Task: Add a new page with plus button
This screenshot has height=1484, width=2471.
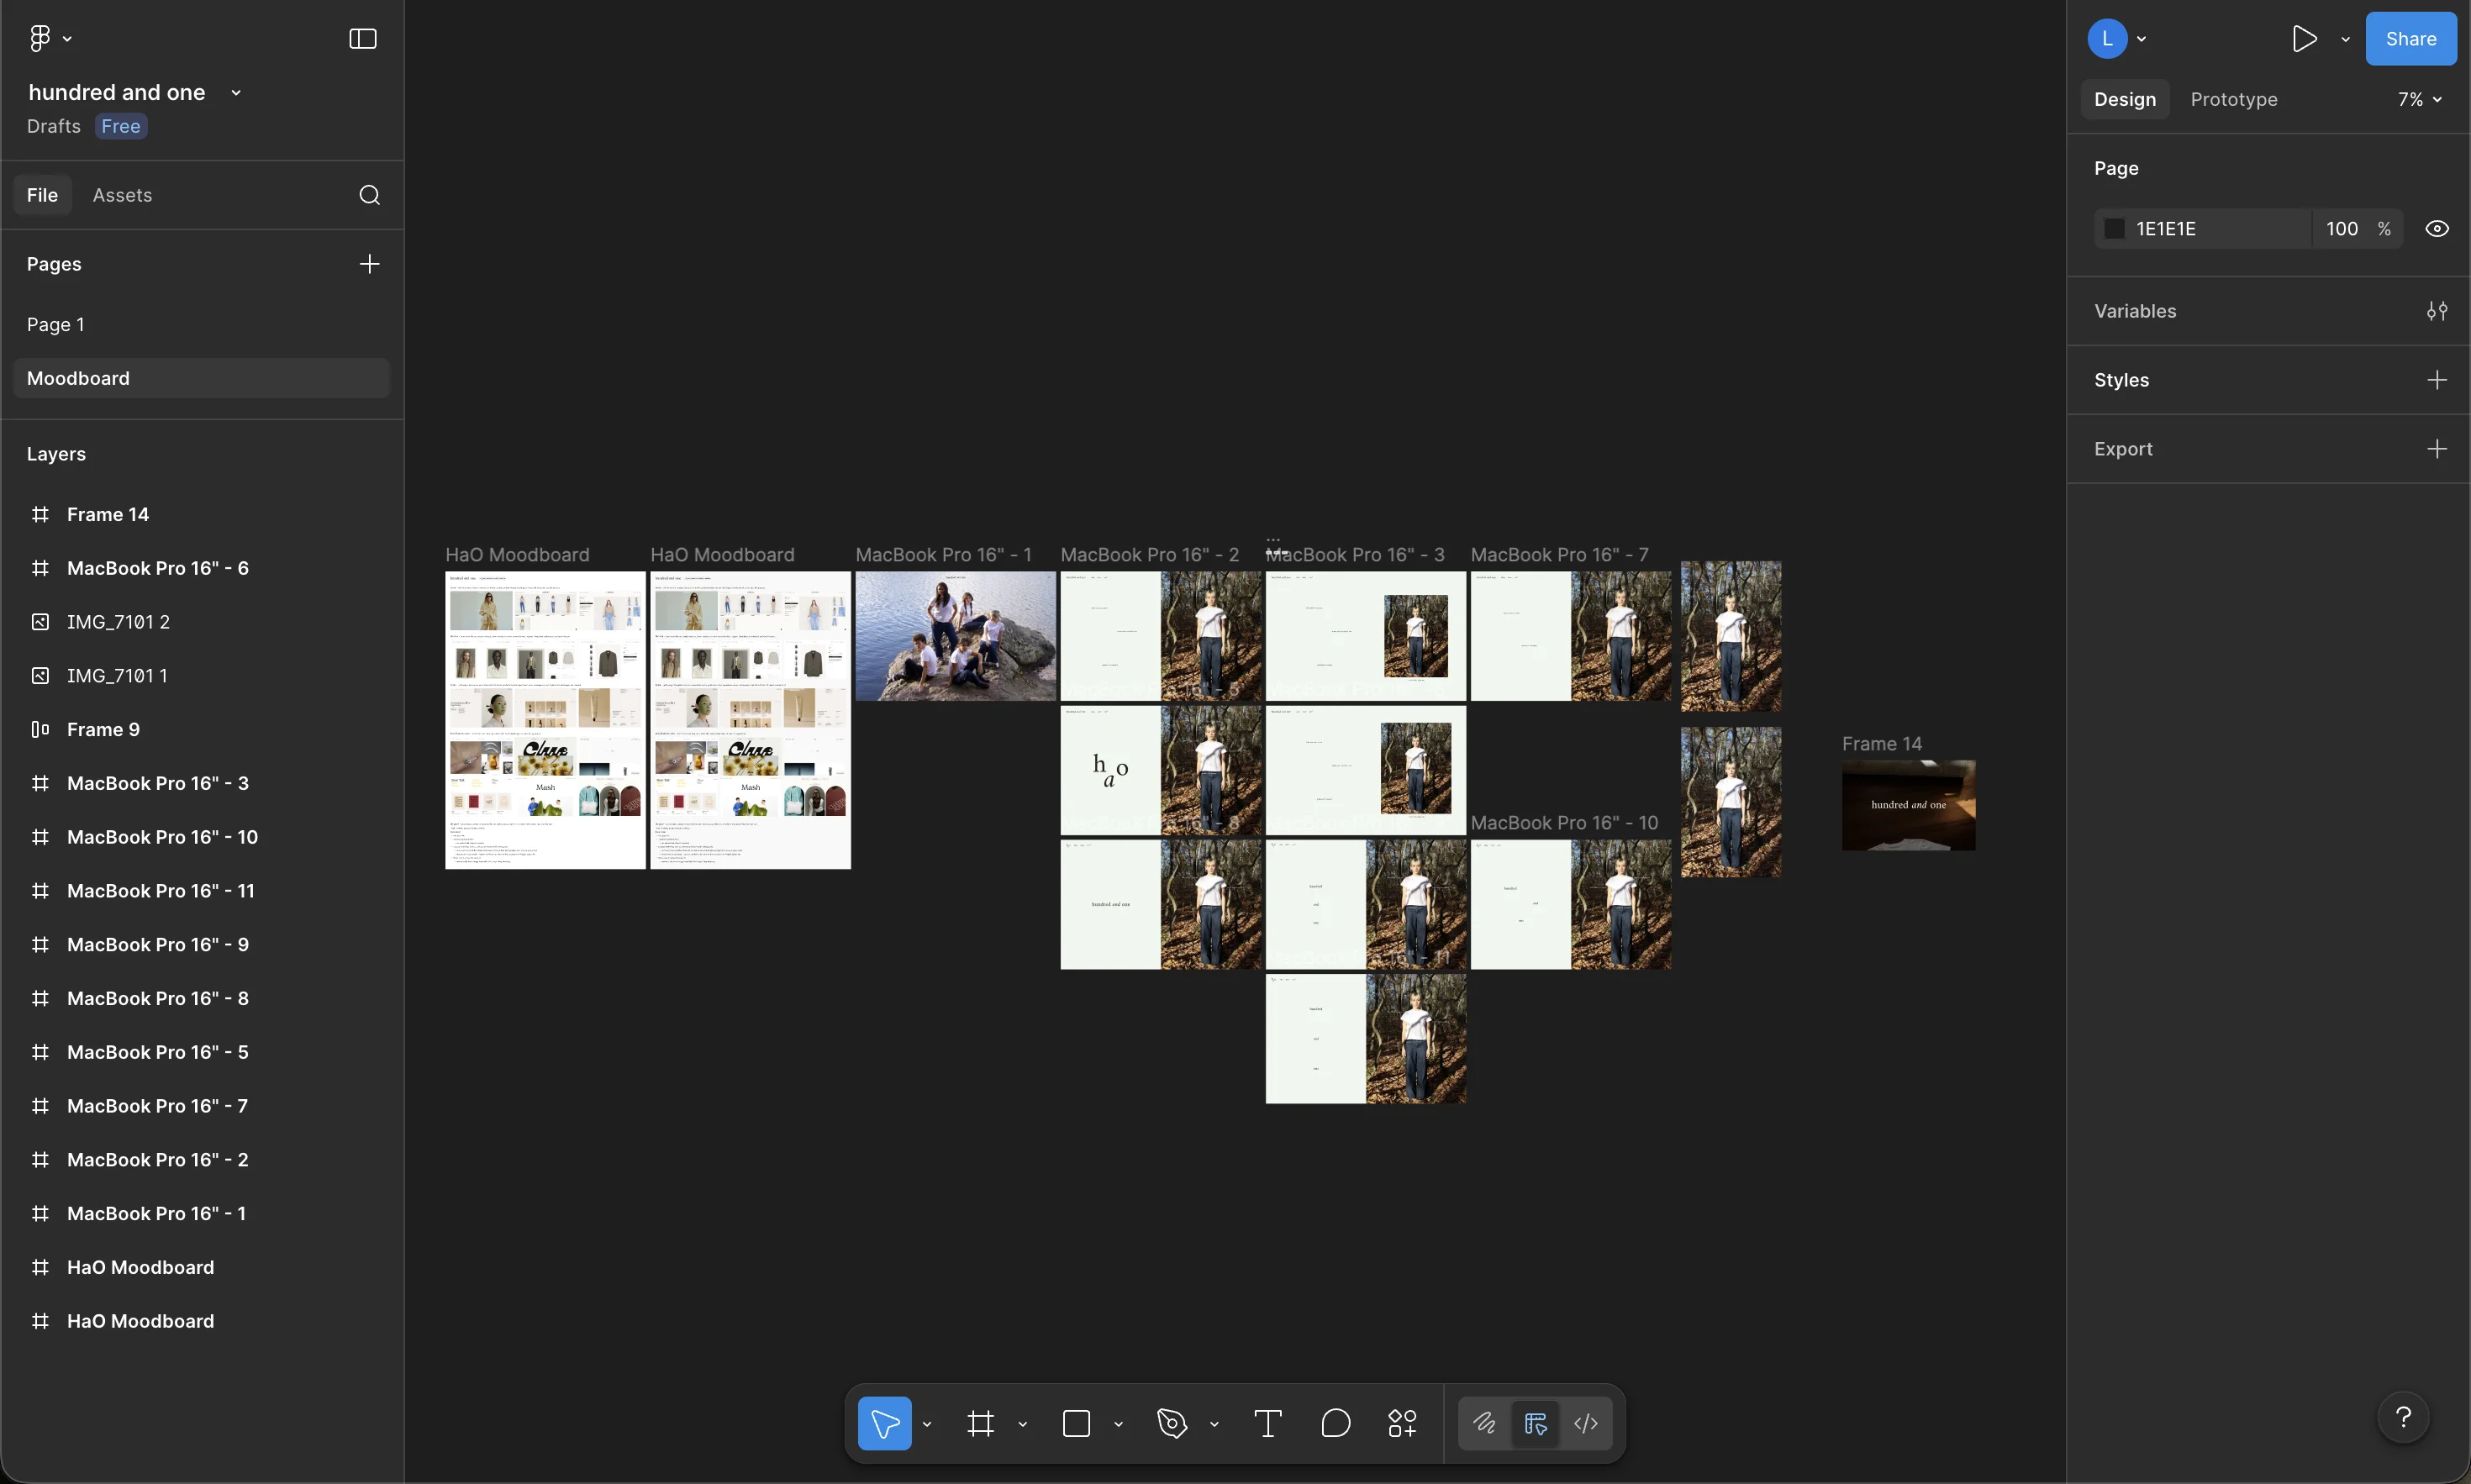Action: coord(369,263)
